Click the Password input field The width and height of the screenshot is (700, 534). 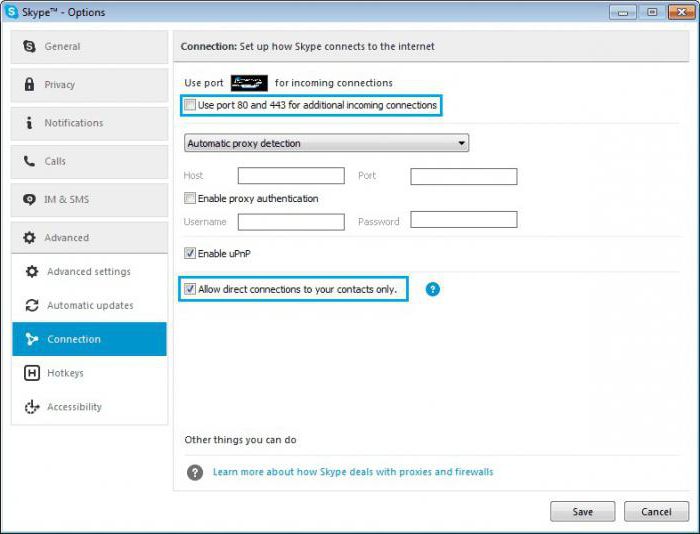point(464,219)
